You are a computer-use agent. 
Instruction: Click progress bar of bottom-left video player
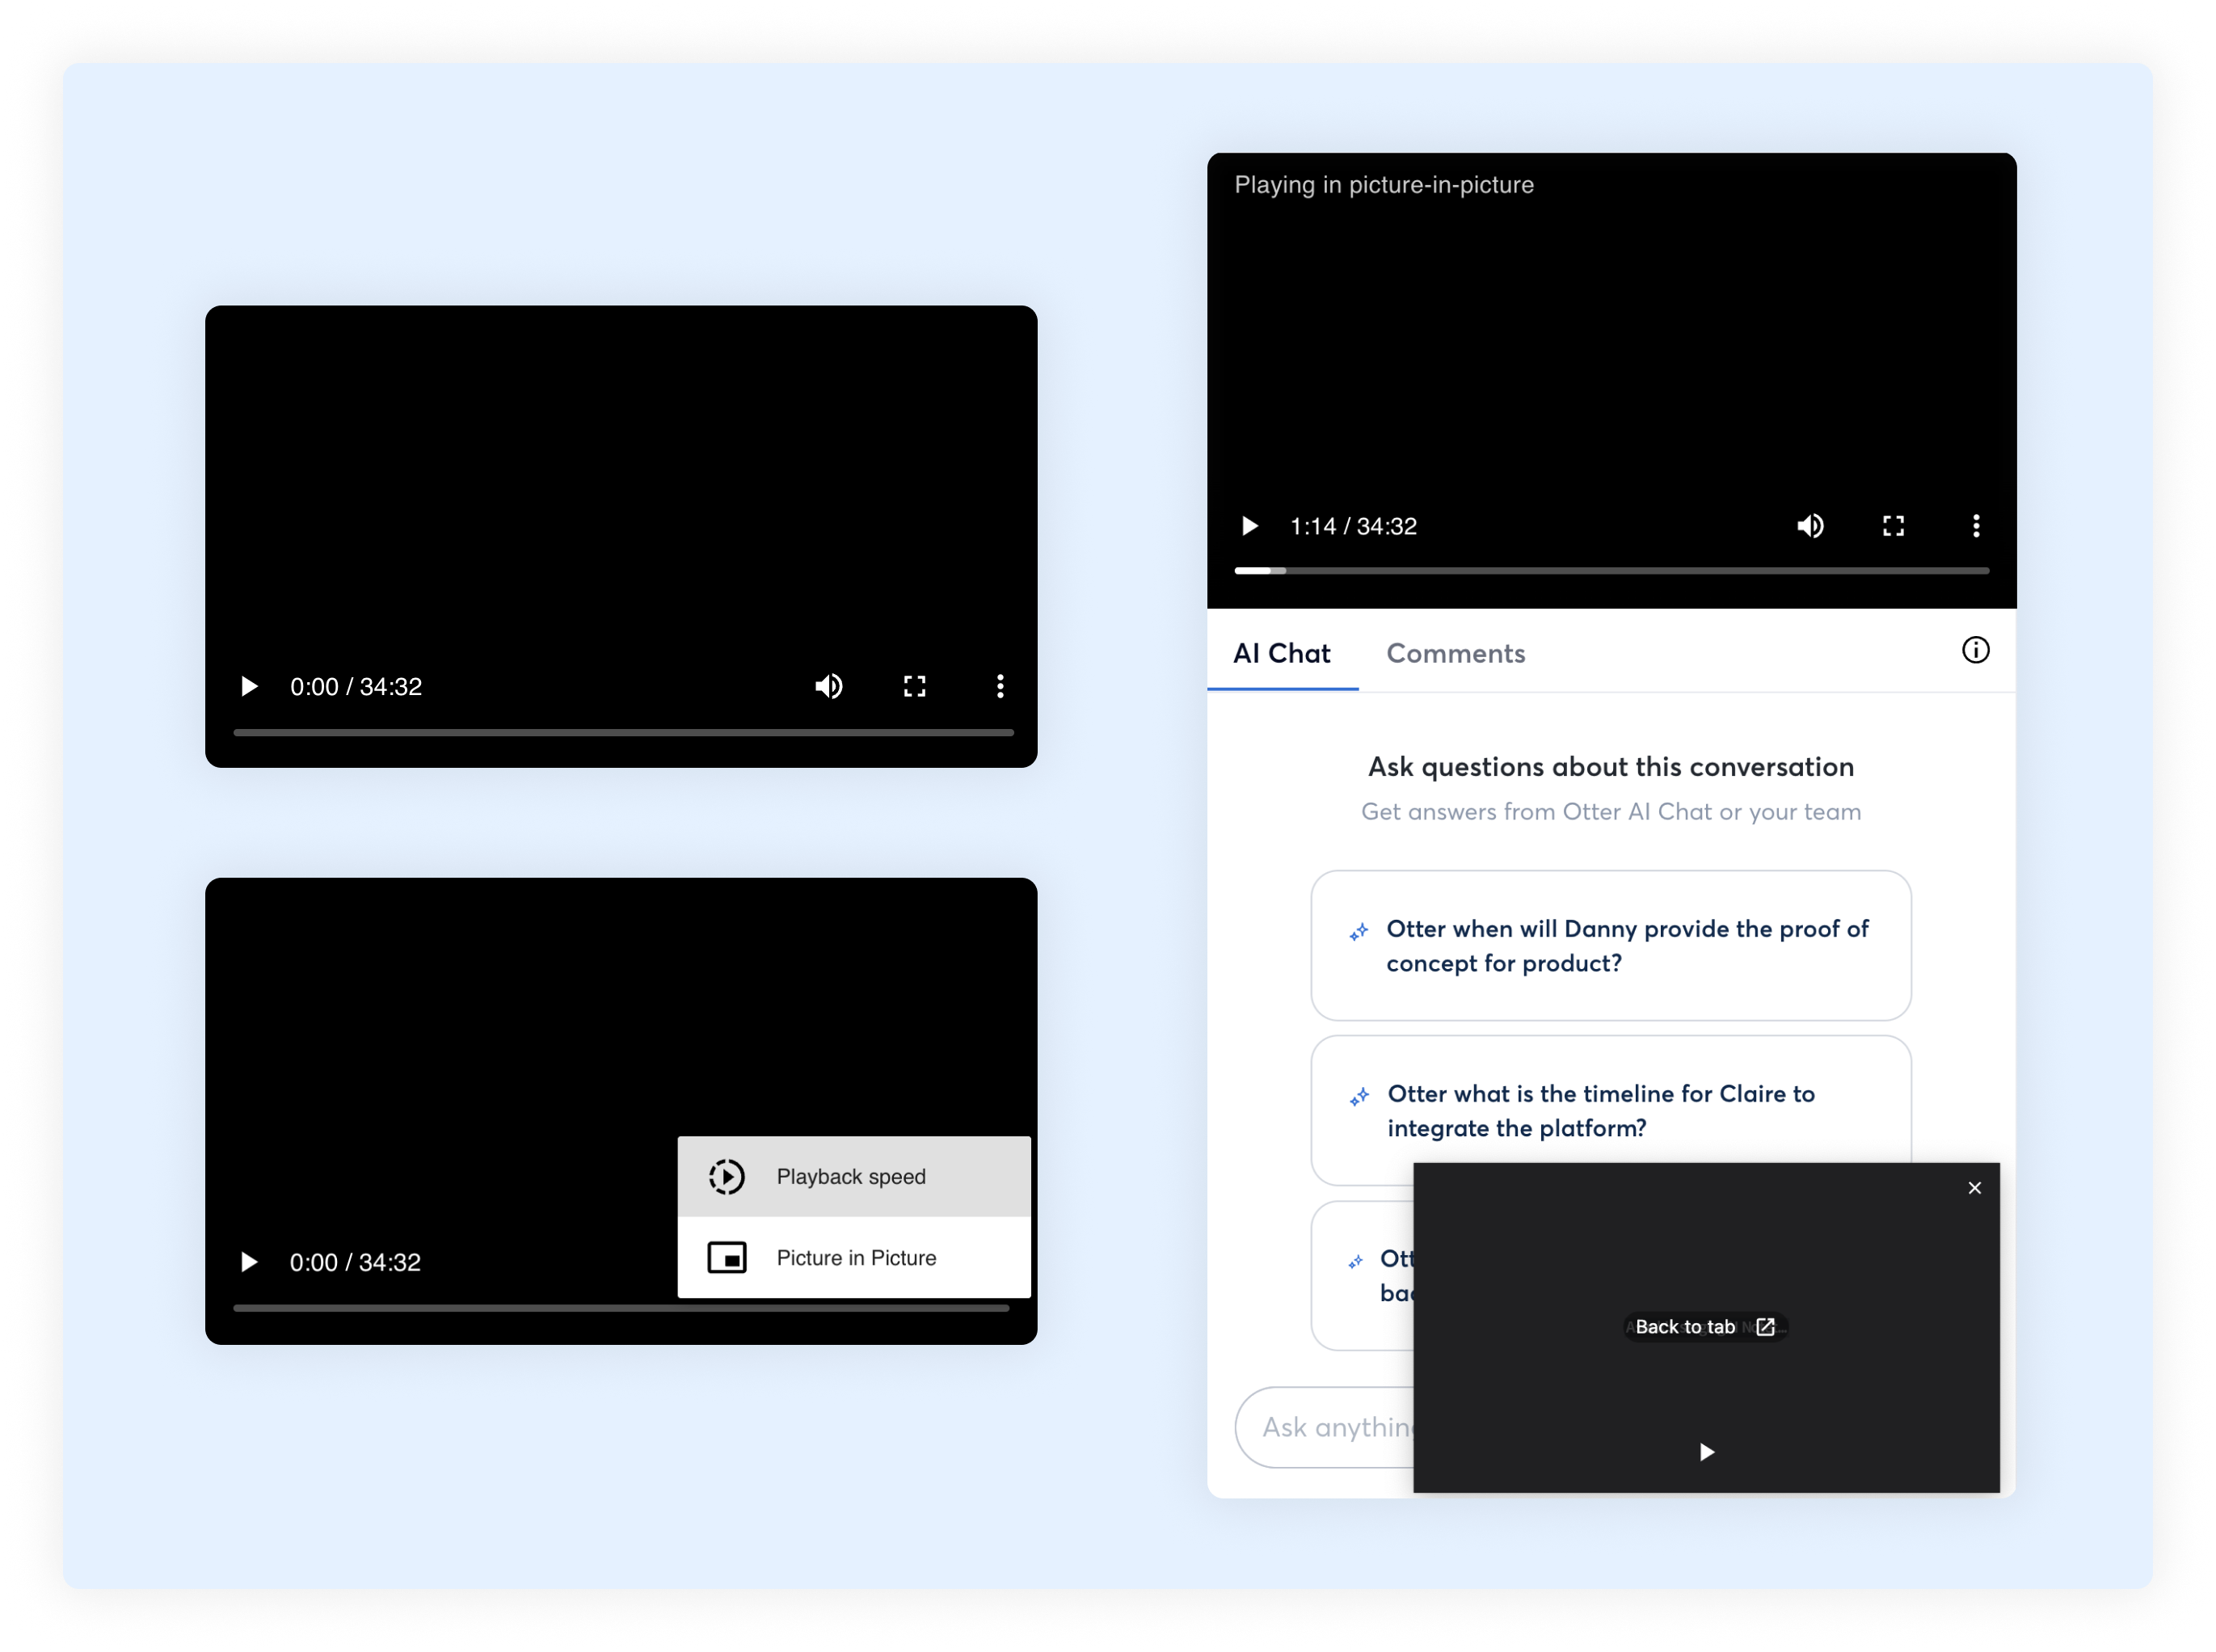pyautogui.click(x=620, y=1307)
